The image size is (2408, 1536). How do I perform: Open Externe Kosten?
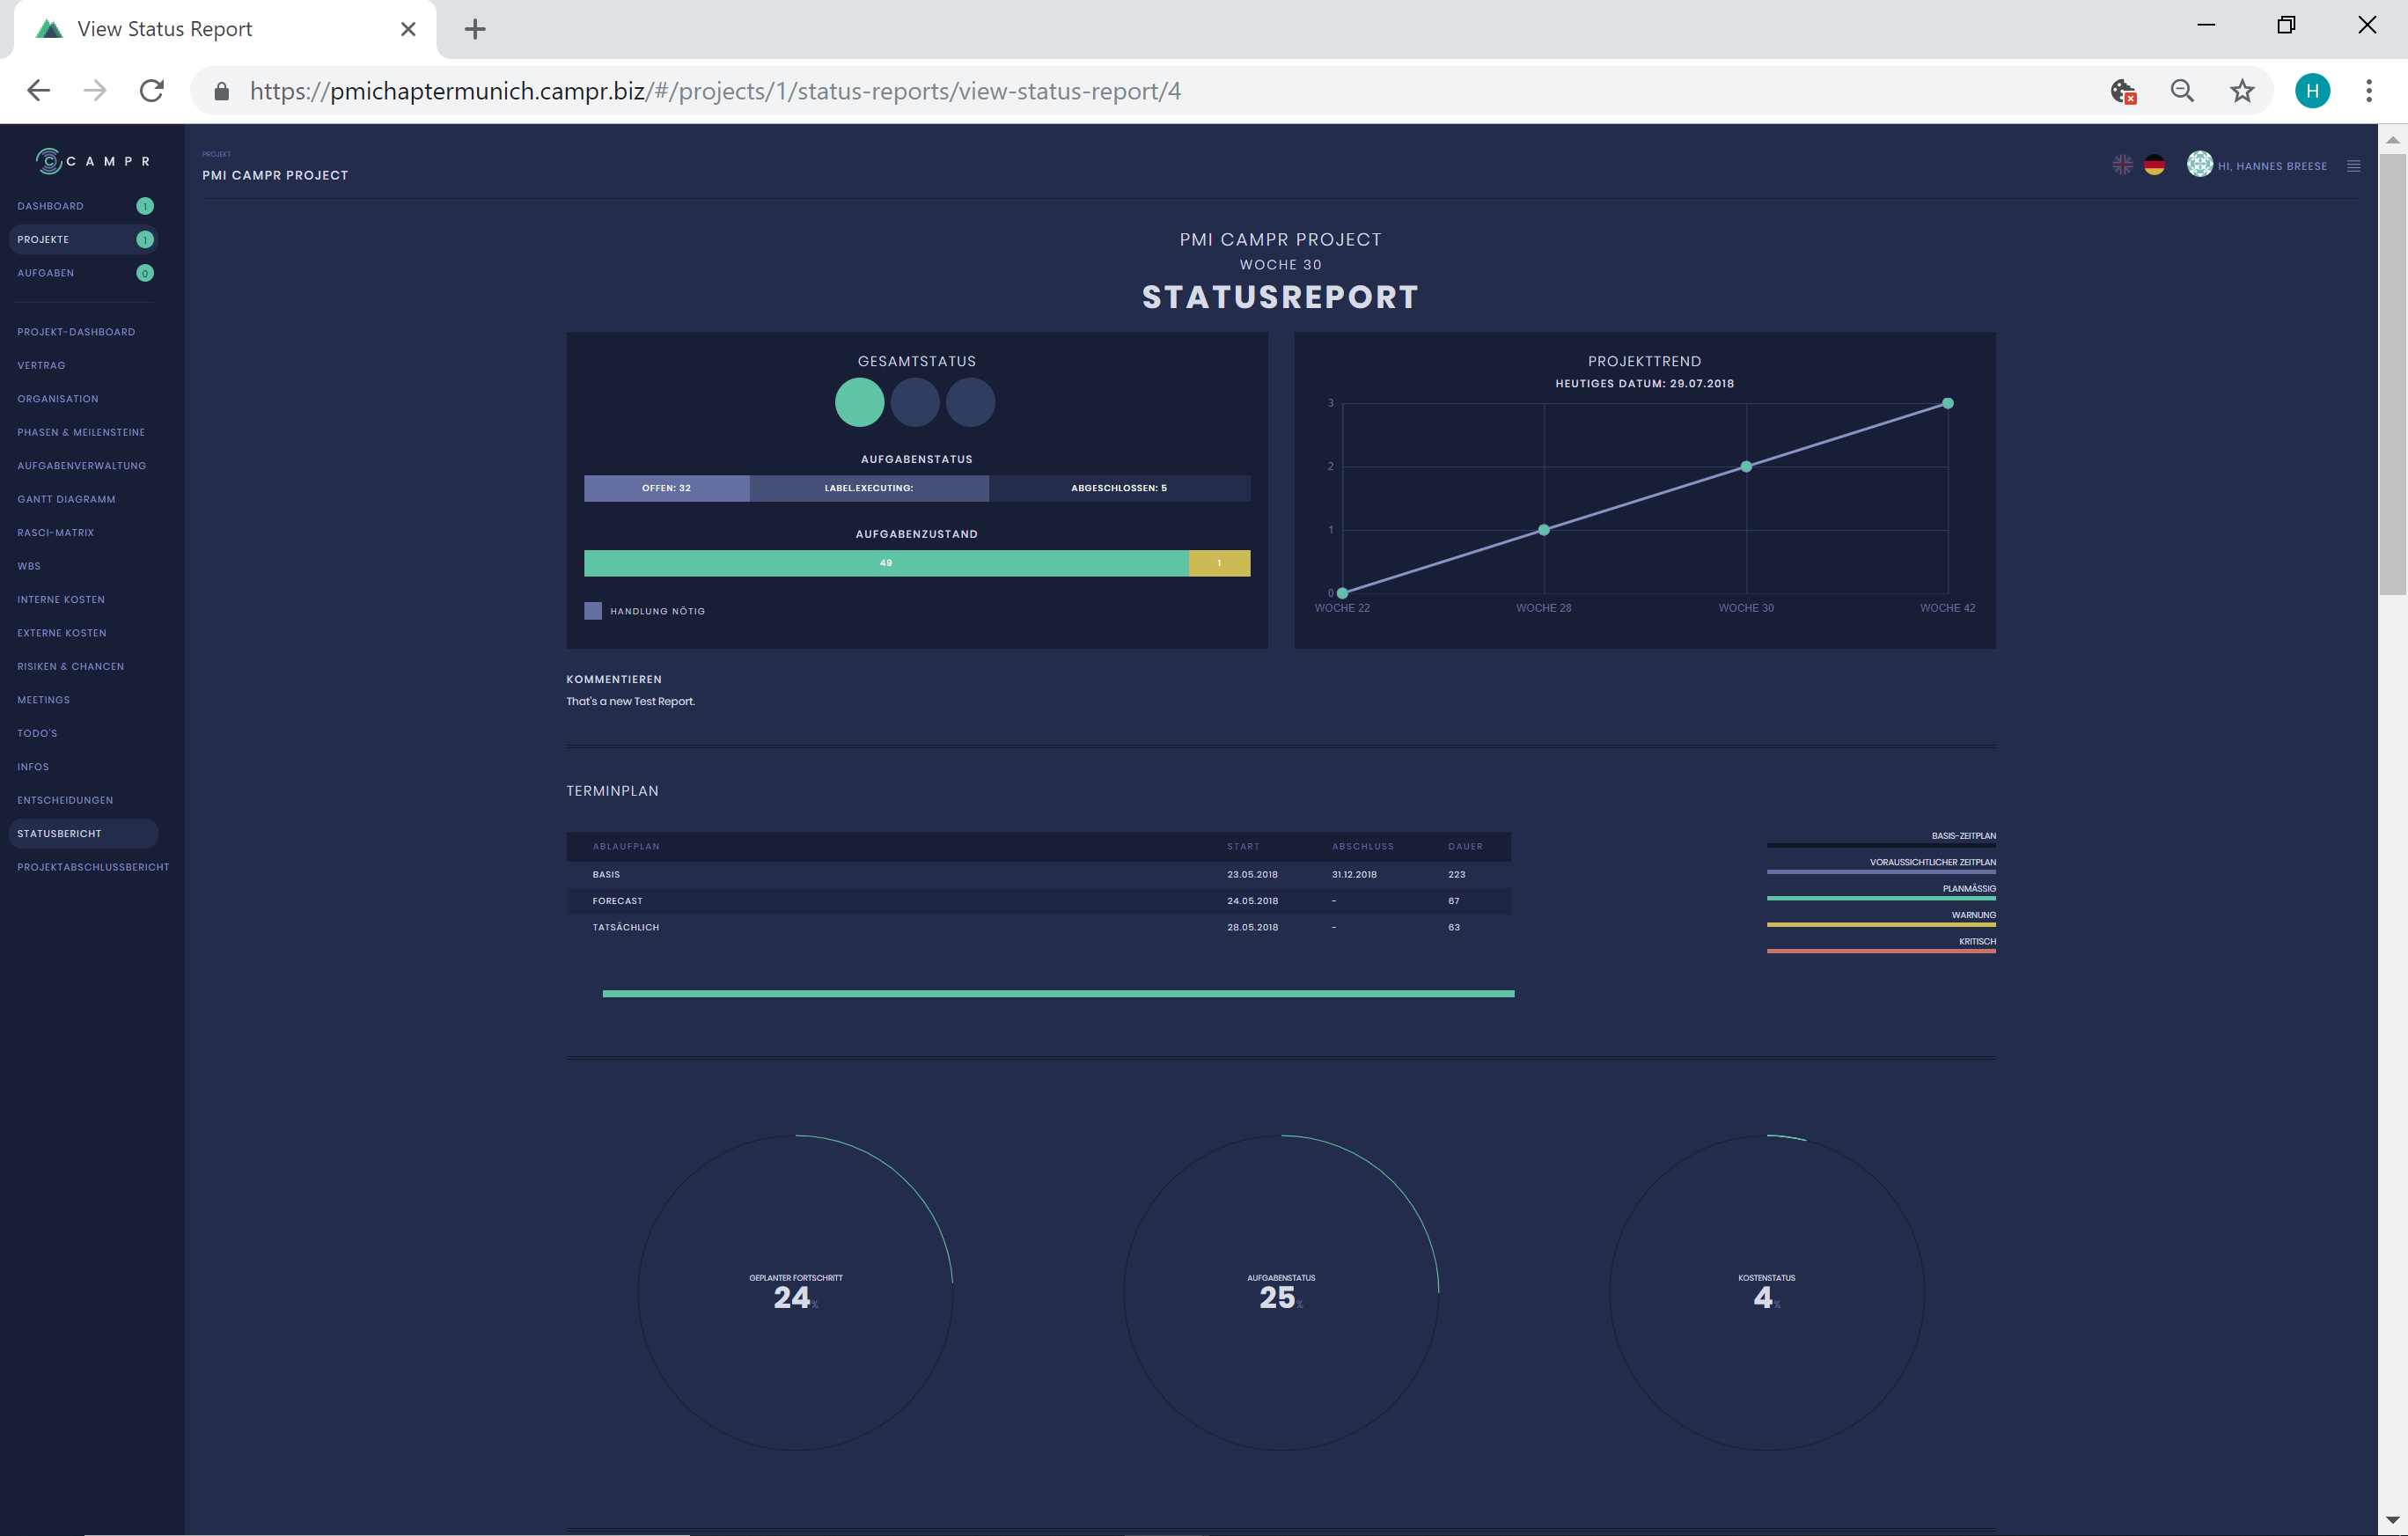coord(62,633)
